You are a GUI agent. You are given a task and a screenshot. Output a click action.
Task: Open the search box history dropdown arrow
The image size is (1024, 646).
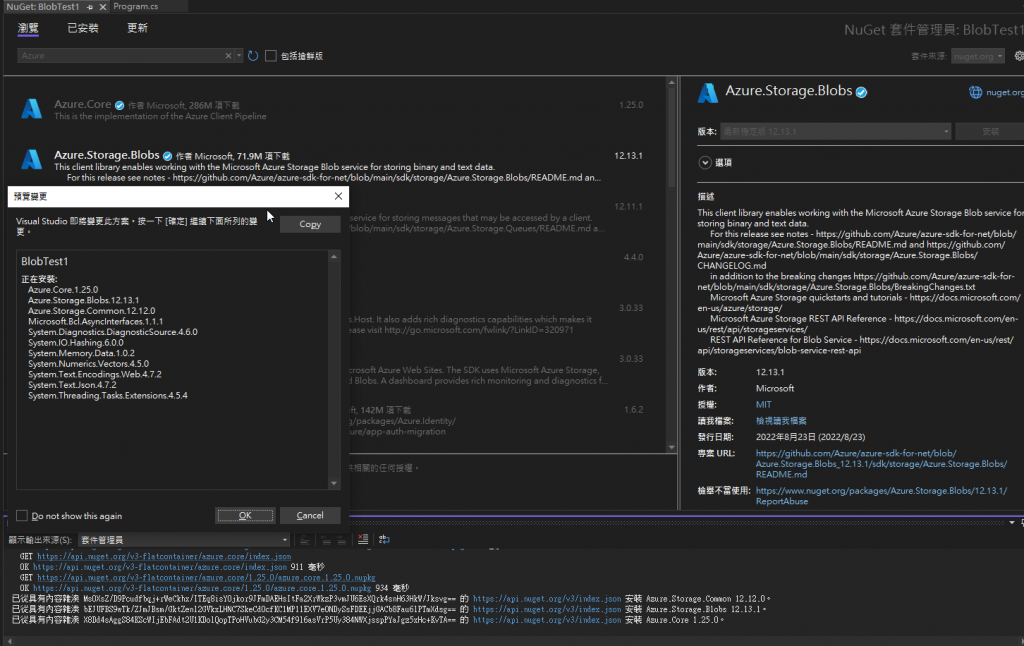[239, 56]
